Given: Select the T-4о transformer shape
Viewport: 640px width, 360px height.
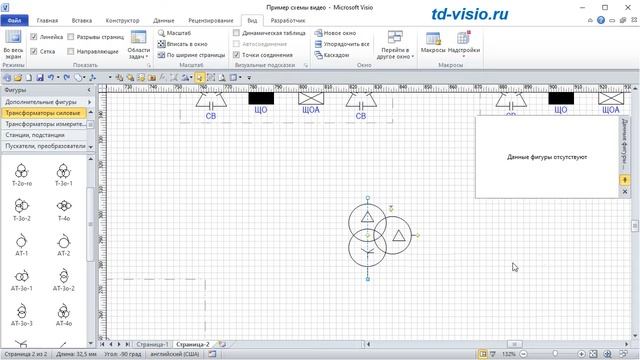Looking at the screenshot, I should point(64,209).
